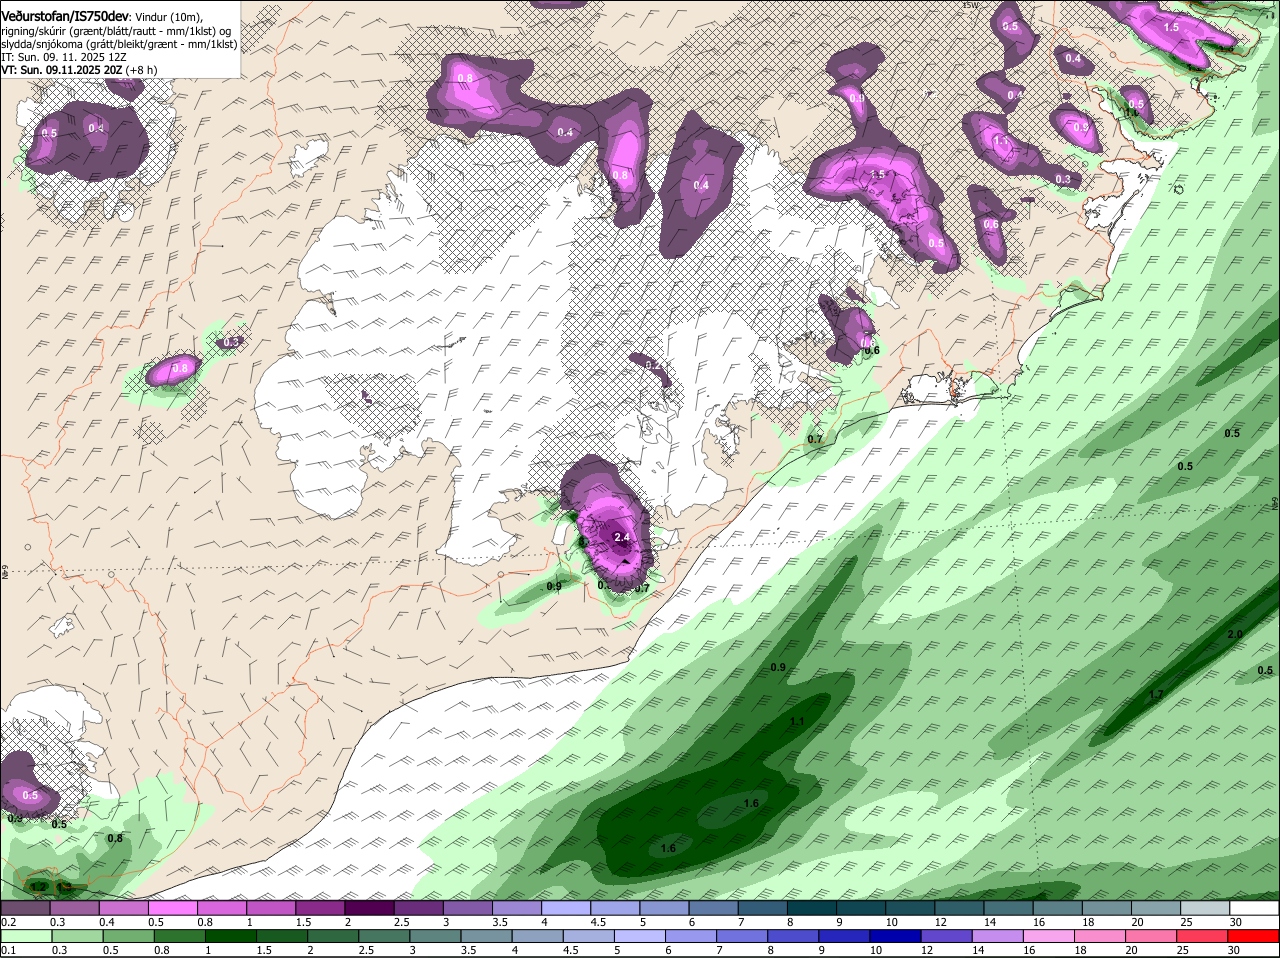The image size is (1280, 958).
Task: Click the 2.0 rain value over the ocean
Action: coord(1235,634)
